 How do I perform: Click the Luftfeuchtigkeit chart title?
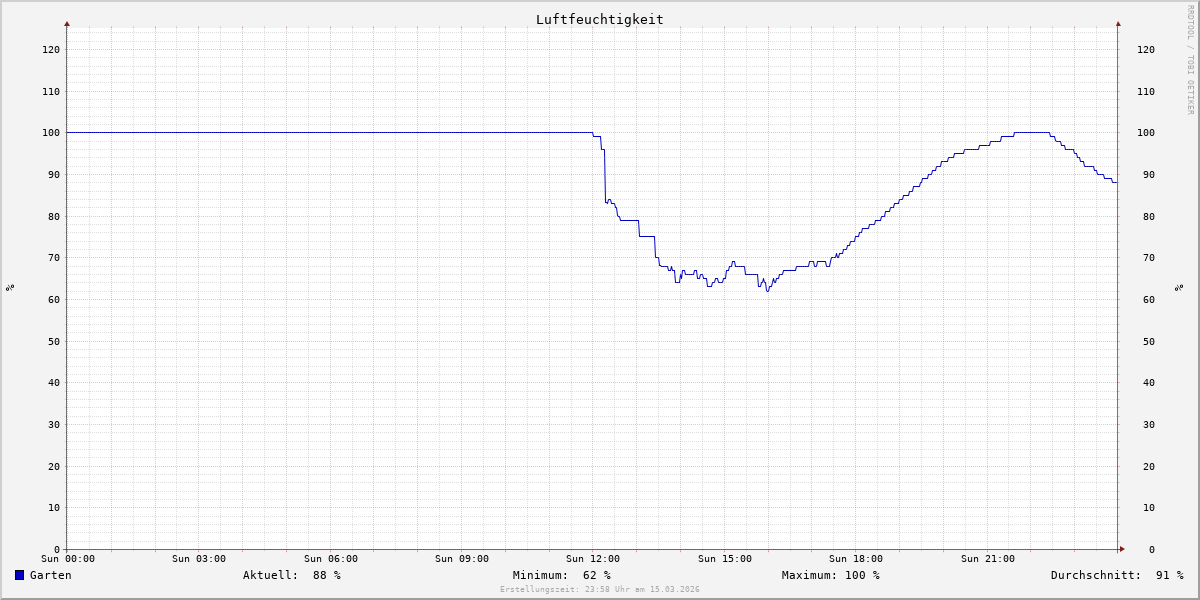click(x=599, y=19)
